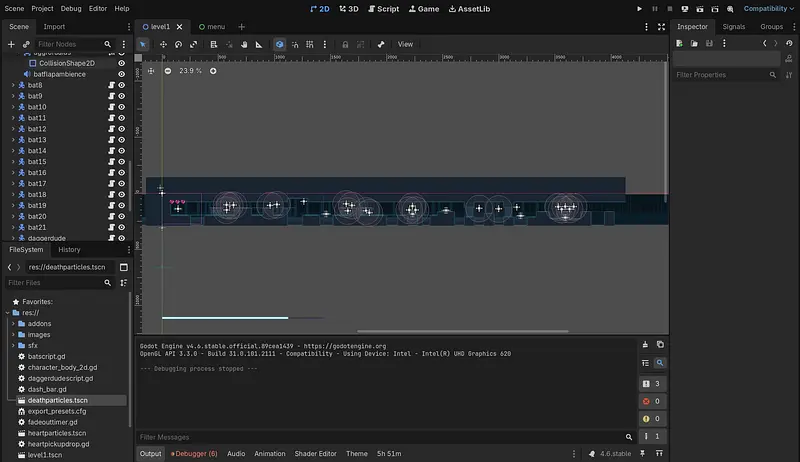Hide the bat12 node
This screenshot has width=800, height=462.
point(122,129)
